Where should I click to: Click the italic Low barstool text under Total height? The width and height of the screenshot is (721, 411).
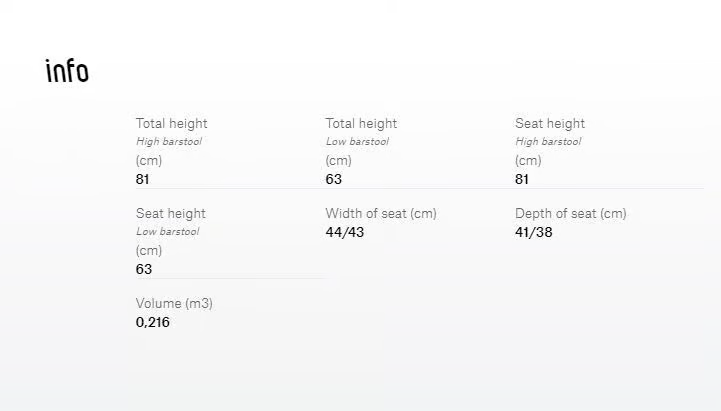(357, 142)
